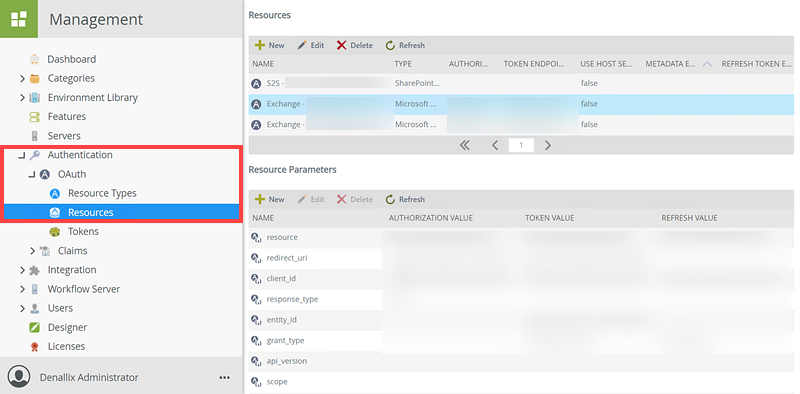Expand the Categories tree node
This screenshot has width=800, height=394.
pos(22,79)
